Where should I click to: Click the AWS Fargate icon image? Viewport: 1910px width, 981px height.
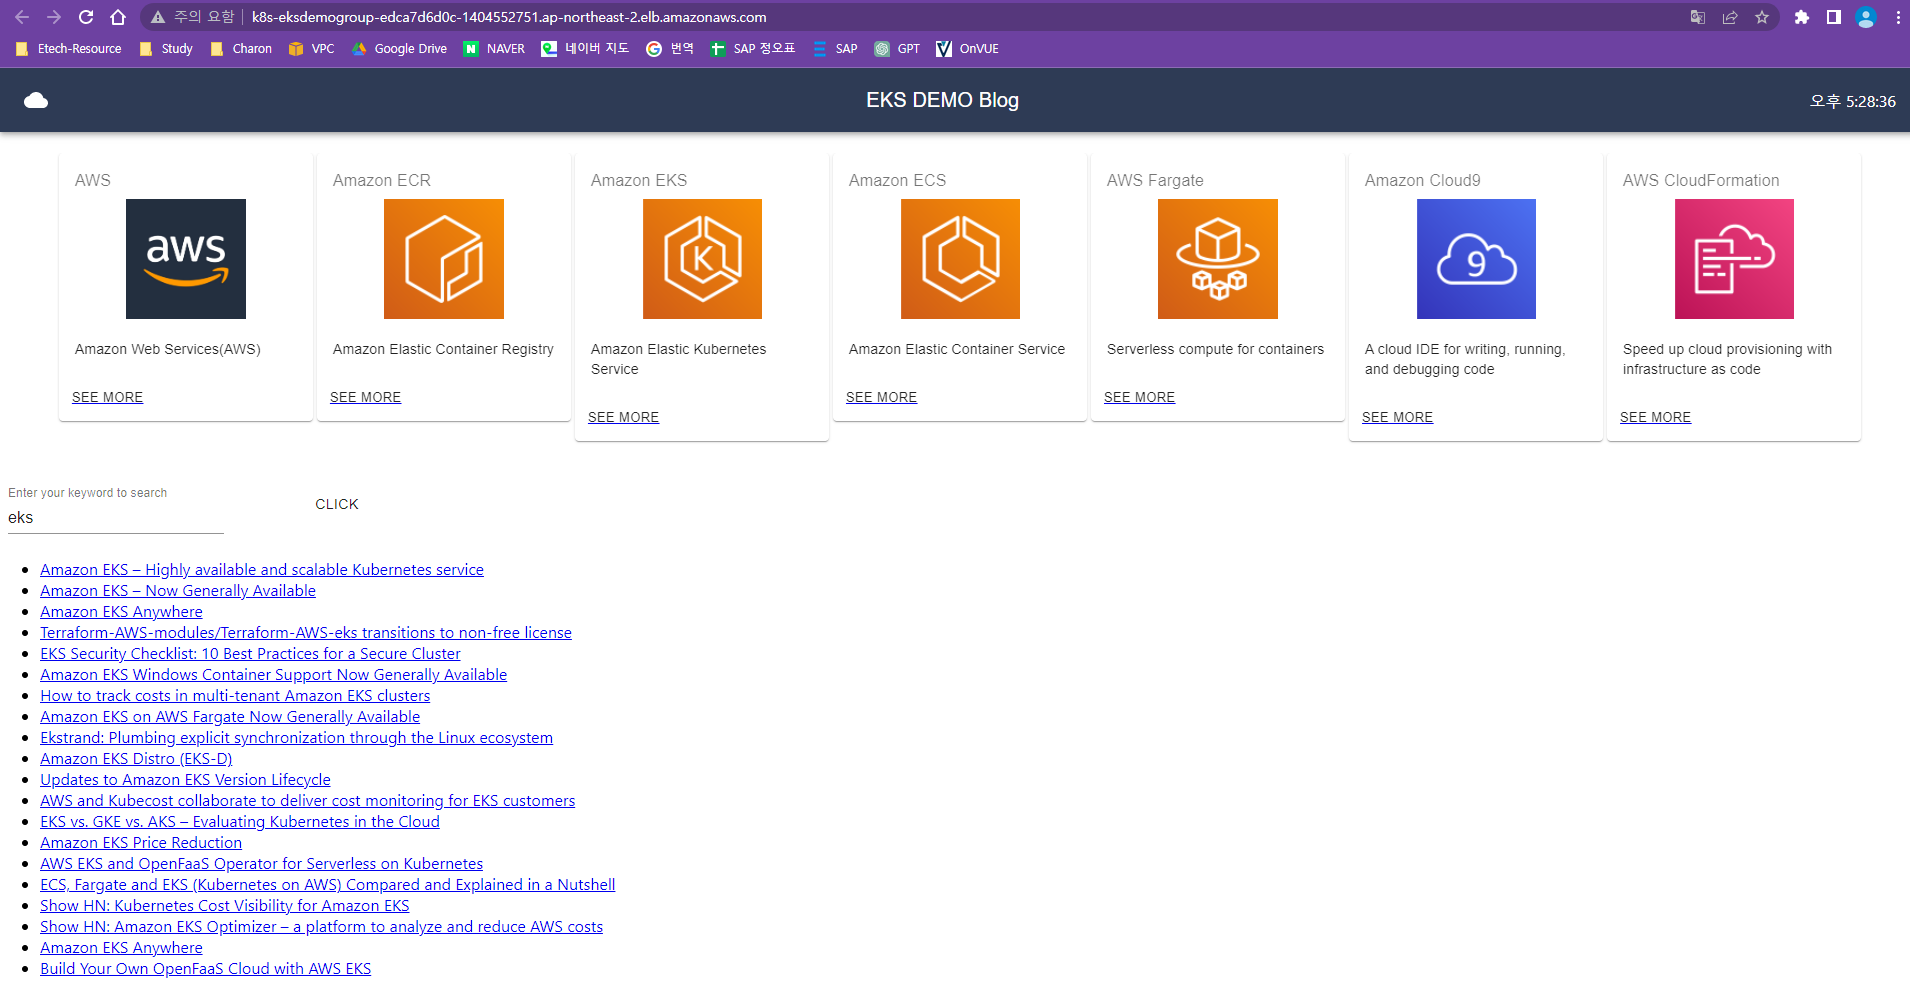click(1218, 259)
